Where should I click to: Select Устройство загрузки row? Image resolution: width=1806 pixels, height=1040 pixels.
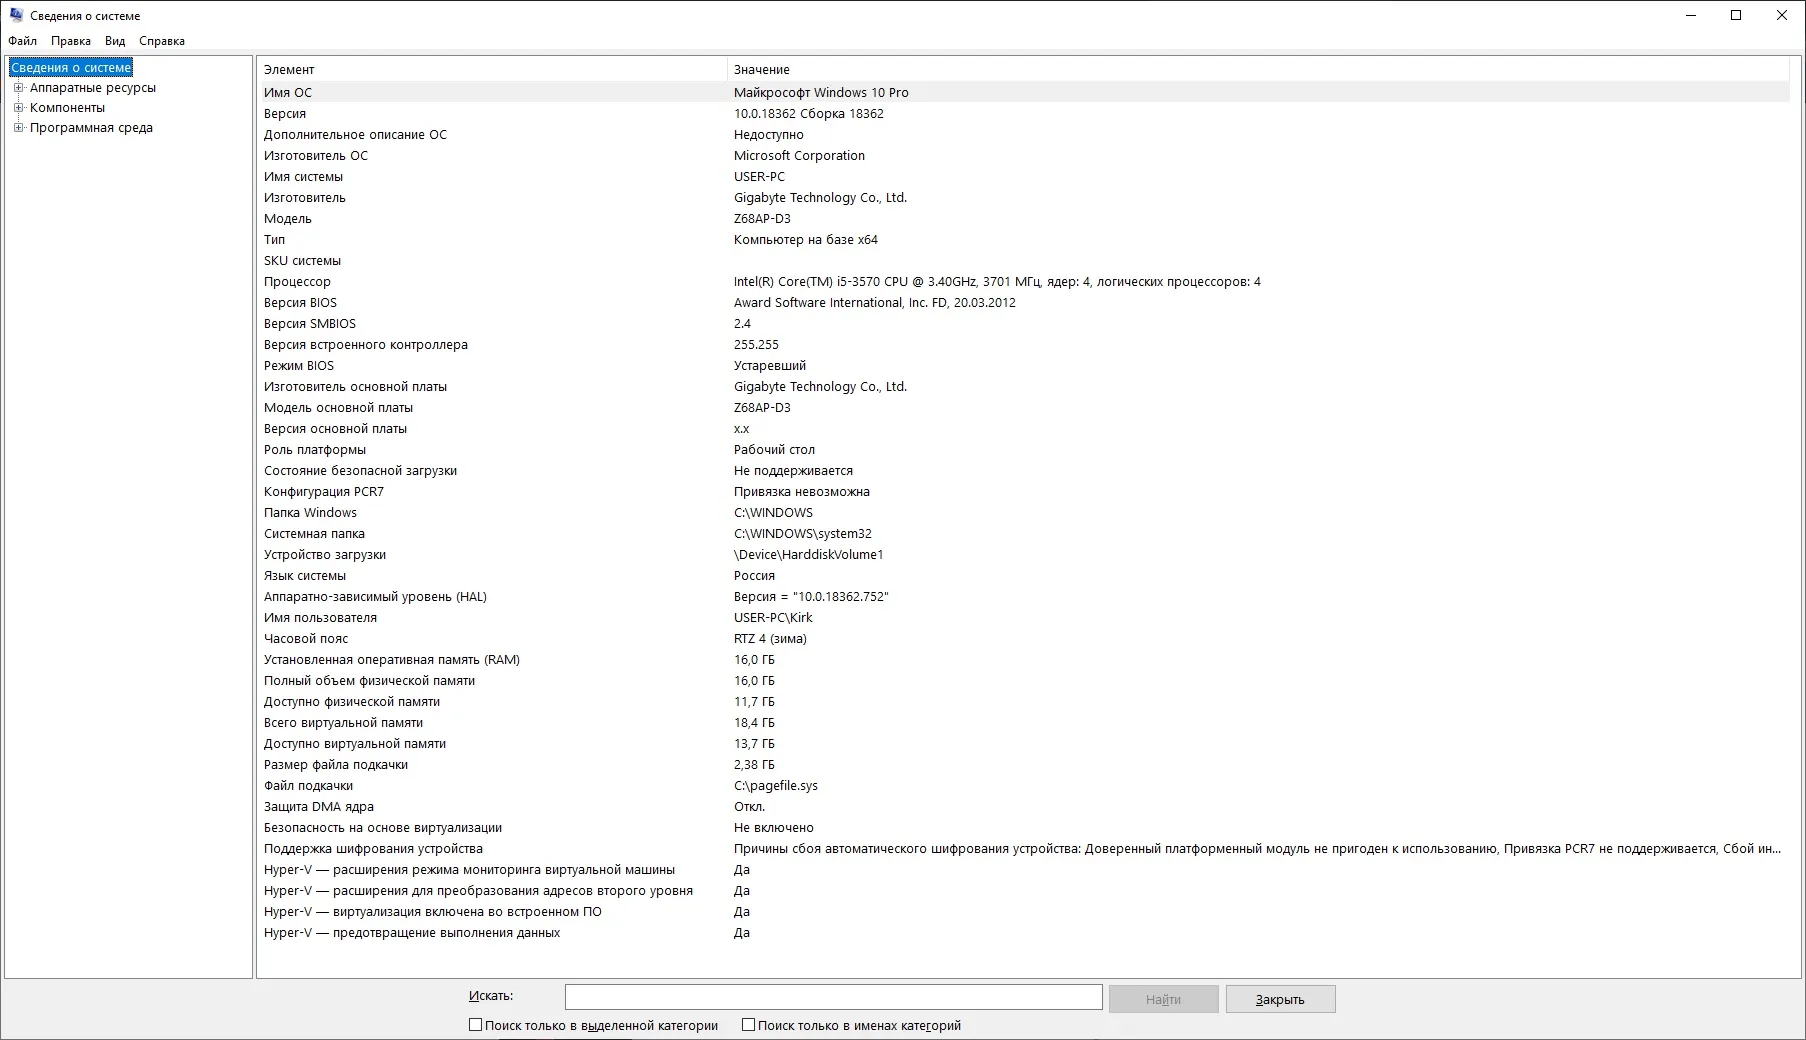[x=1023, y=554]
